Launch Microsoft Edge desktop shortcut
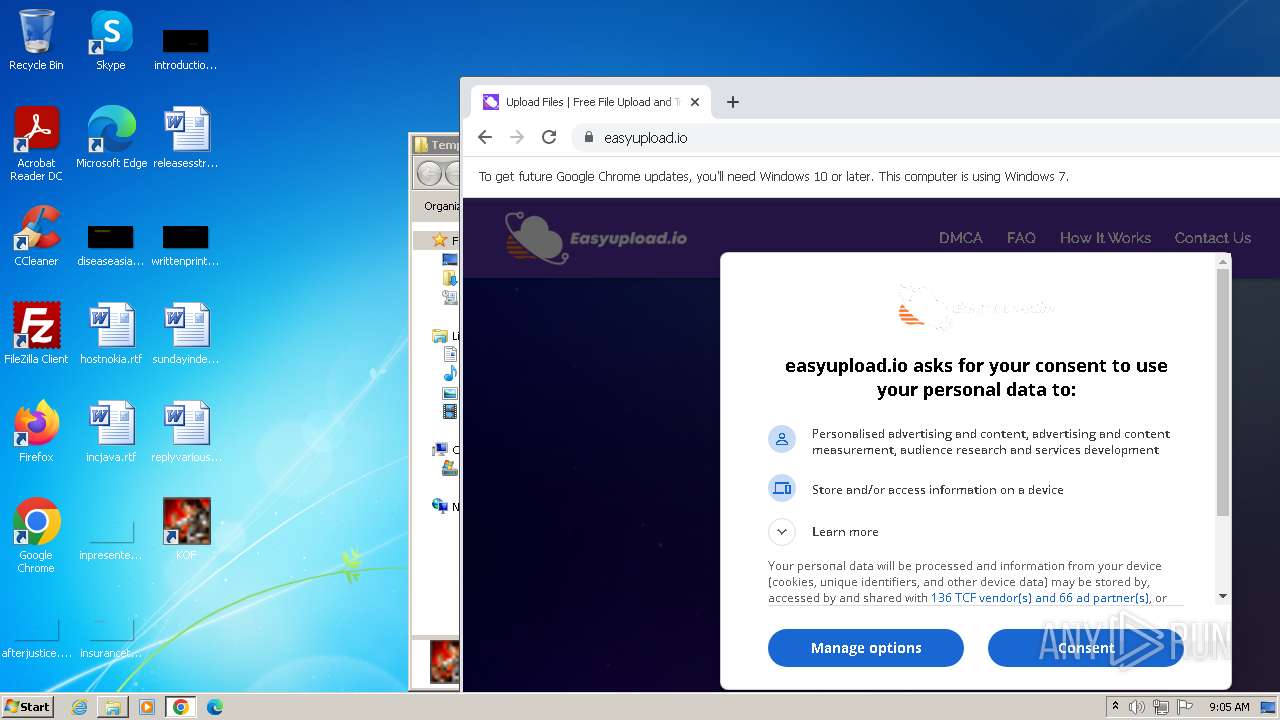Image resolution: width=1280 pixels, height=720 pixels. [x=111, y=137]
